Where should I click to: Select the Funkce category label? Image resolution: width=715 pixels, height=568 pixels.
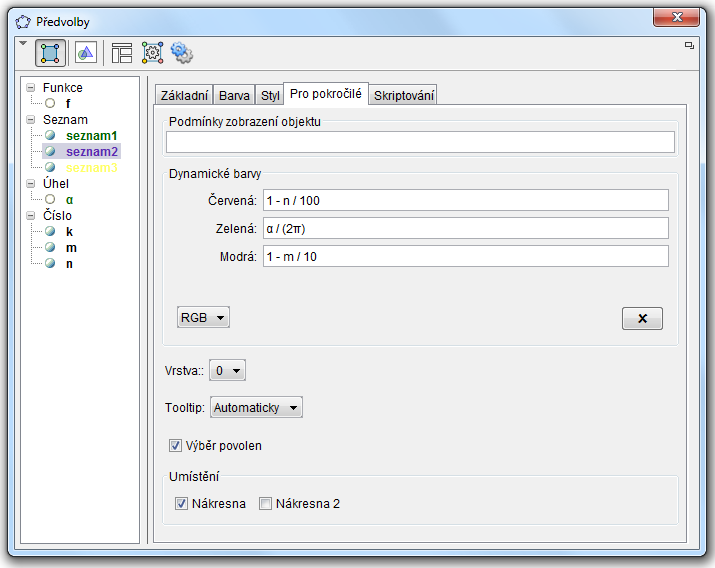(x=62, y=88)
